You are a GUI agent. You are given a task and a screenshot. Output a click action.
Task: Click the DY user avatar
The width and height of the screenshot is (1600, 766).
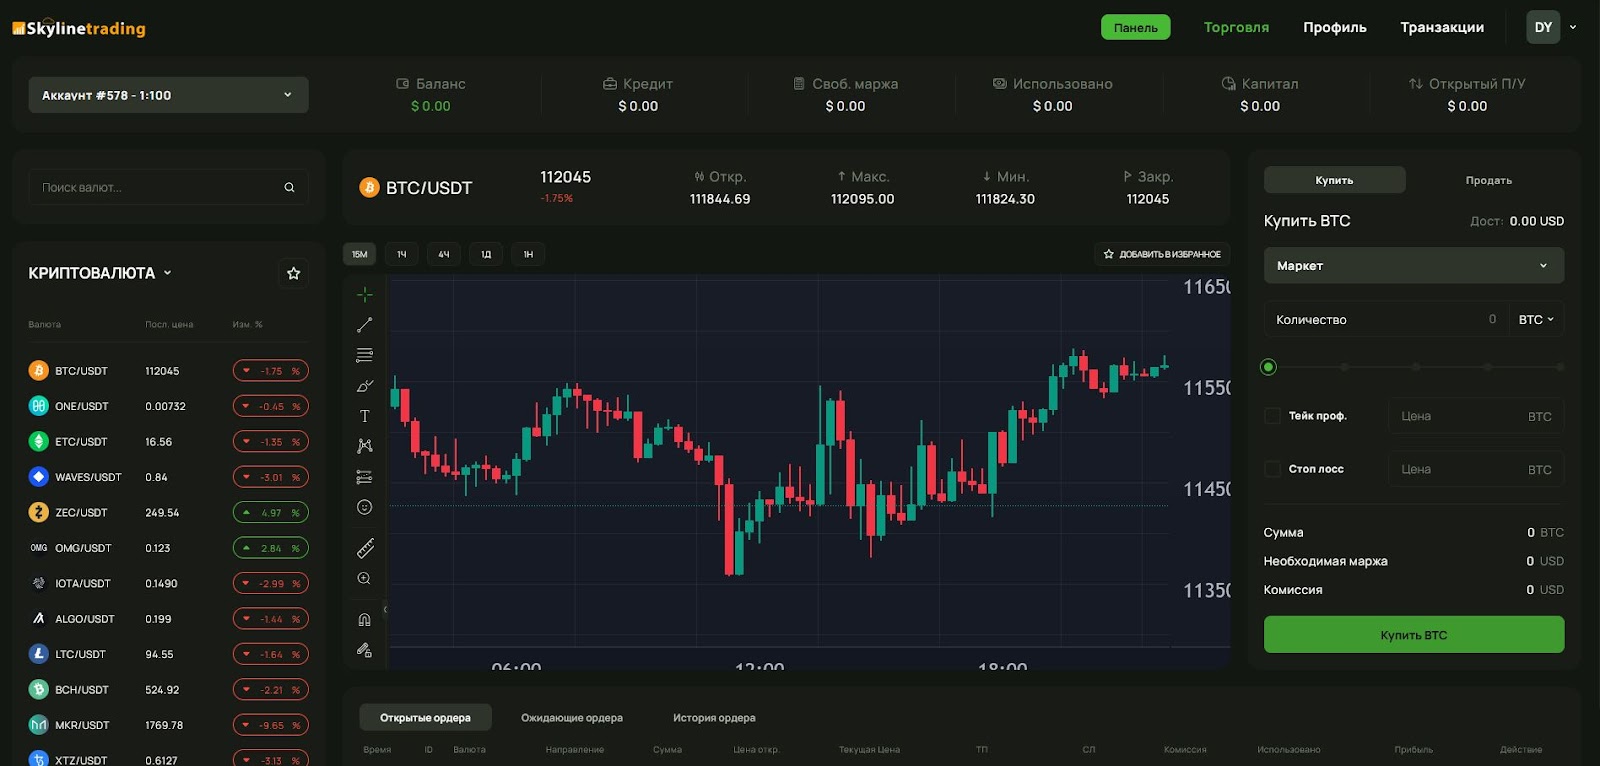(1543, 27)
